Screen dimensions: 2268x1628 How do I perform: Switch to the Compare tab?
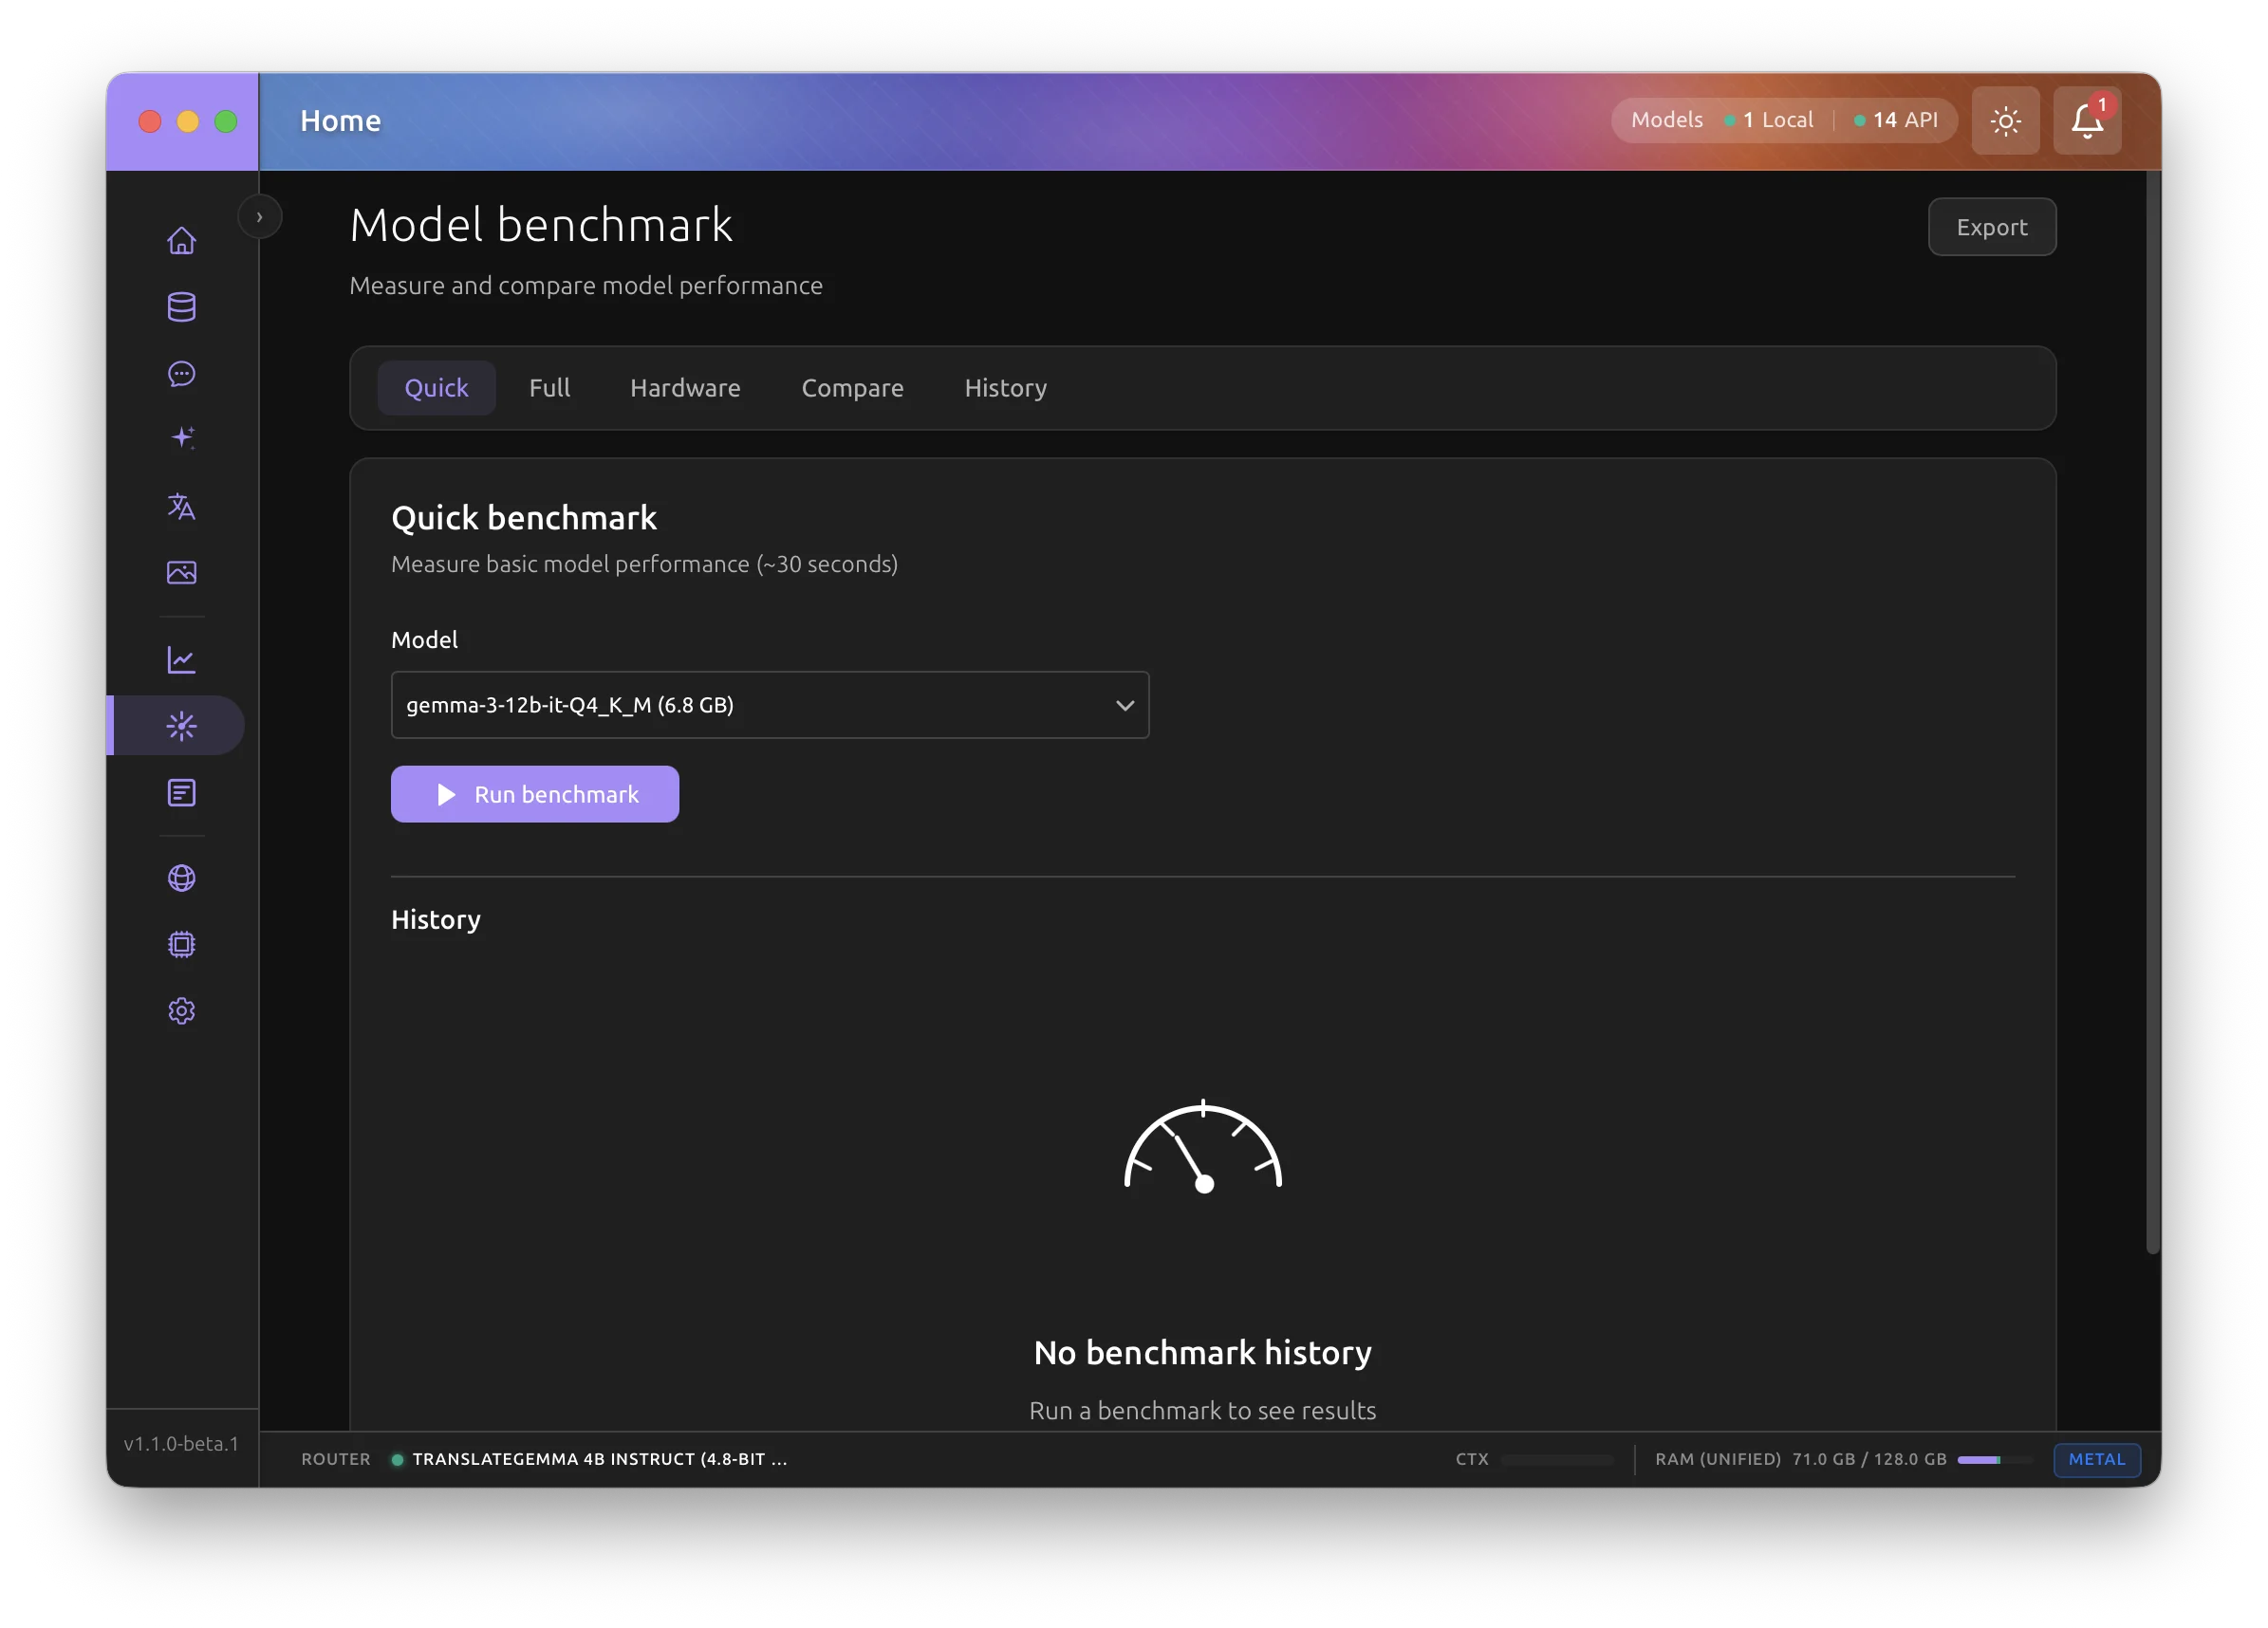point(852,388)
